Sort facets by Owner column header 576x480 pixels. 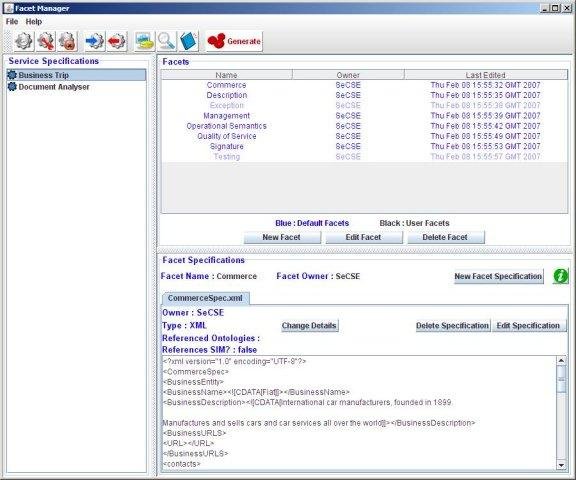coord(348,75)
